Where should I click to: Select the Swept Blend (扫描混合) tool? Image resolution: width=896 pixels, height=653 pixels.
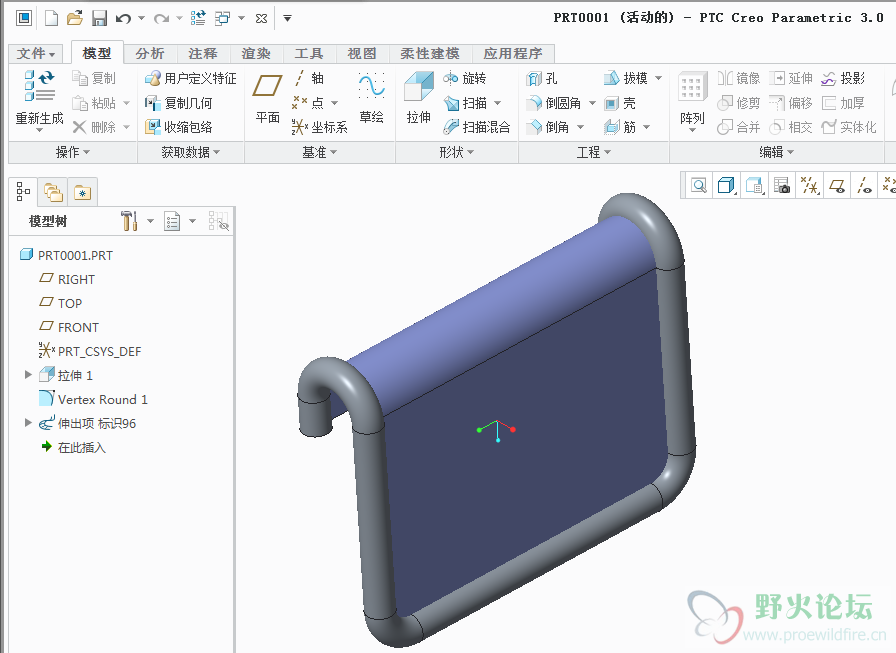(477, 127)
